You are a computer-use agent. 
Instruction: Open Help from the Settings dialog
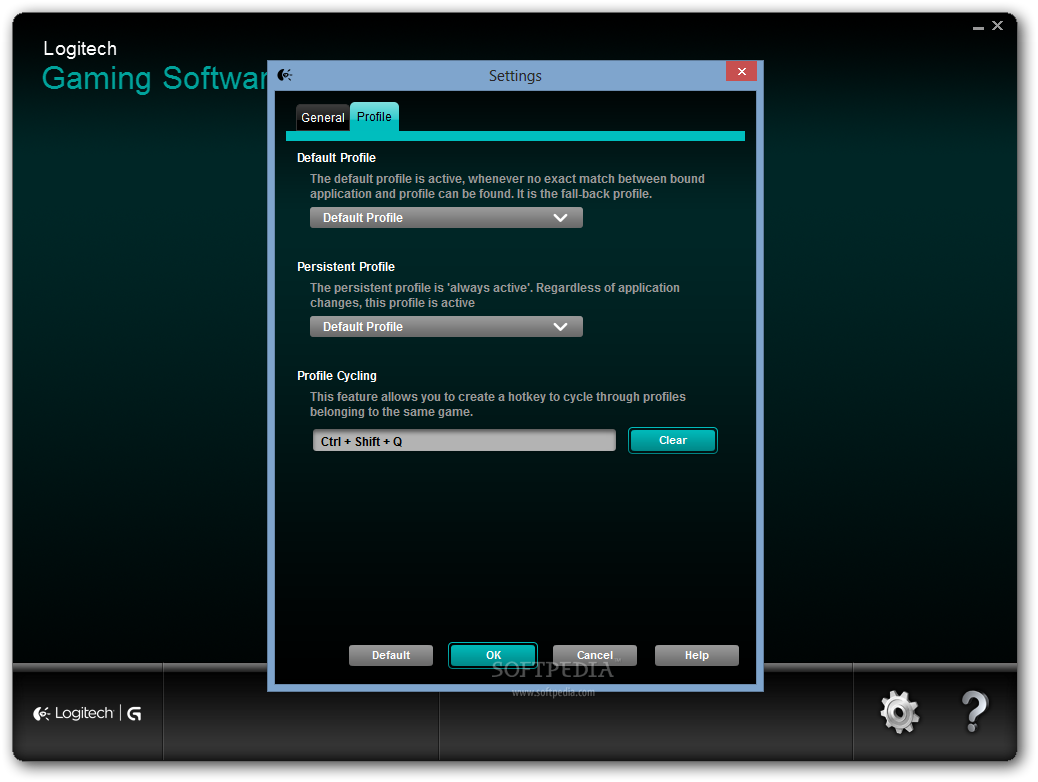point(696,655)
